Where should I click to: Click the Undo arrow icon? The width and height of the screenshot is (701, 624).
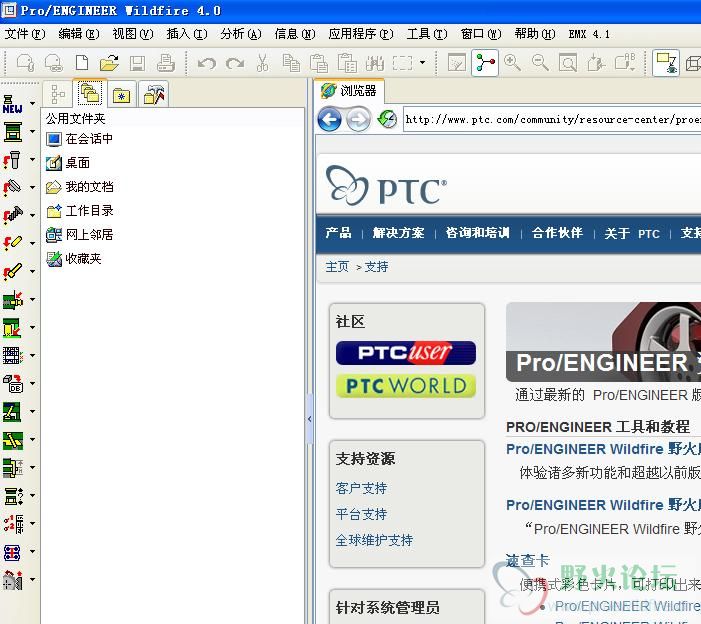click(x=207, y=63)
